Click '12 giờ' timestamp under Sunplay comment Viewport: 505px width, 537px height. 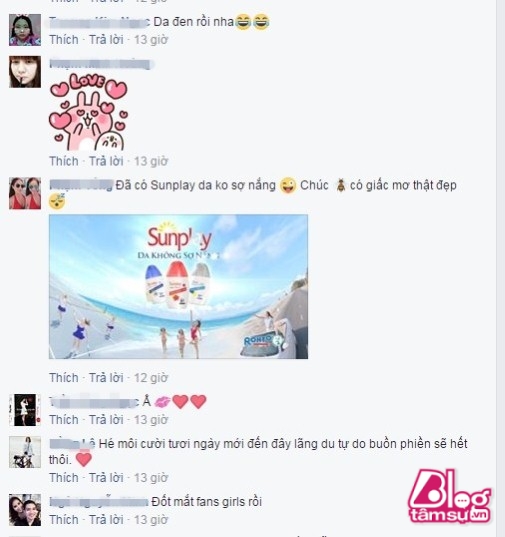[151, 378]
